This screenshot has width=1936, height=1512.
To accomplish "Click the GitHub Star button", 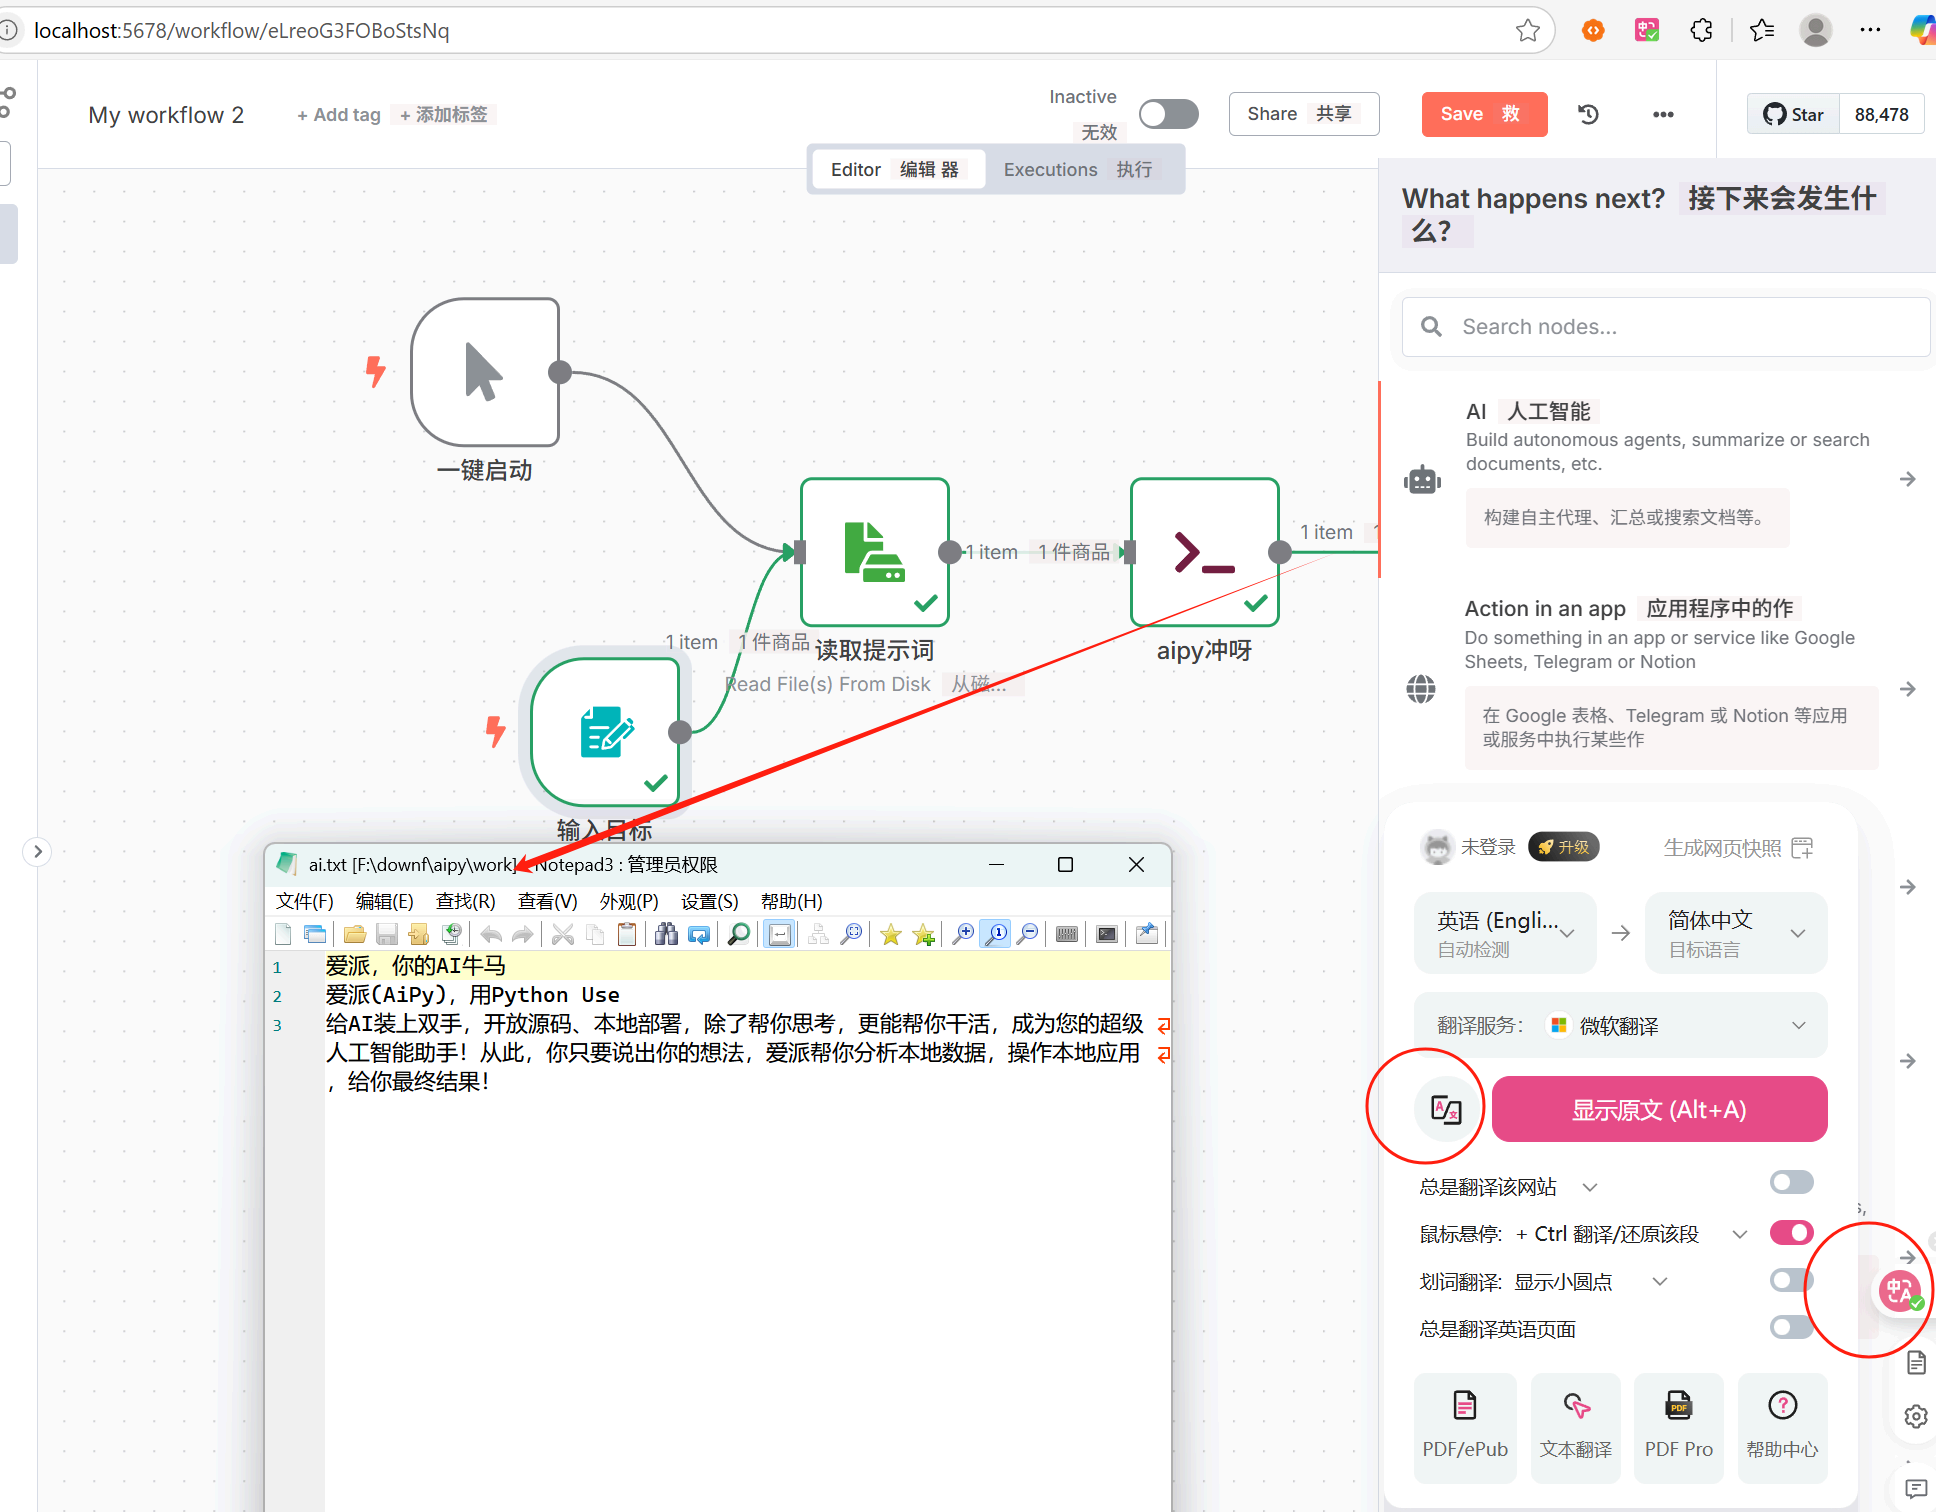I will (1793, 114).
